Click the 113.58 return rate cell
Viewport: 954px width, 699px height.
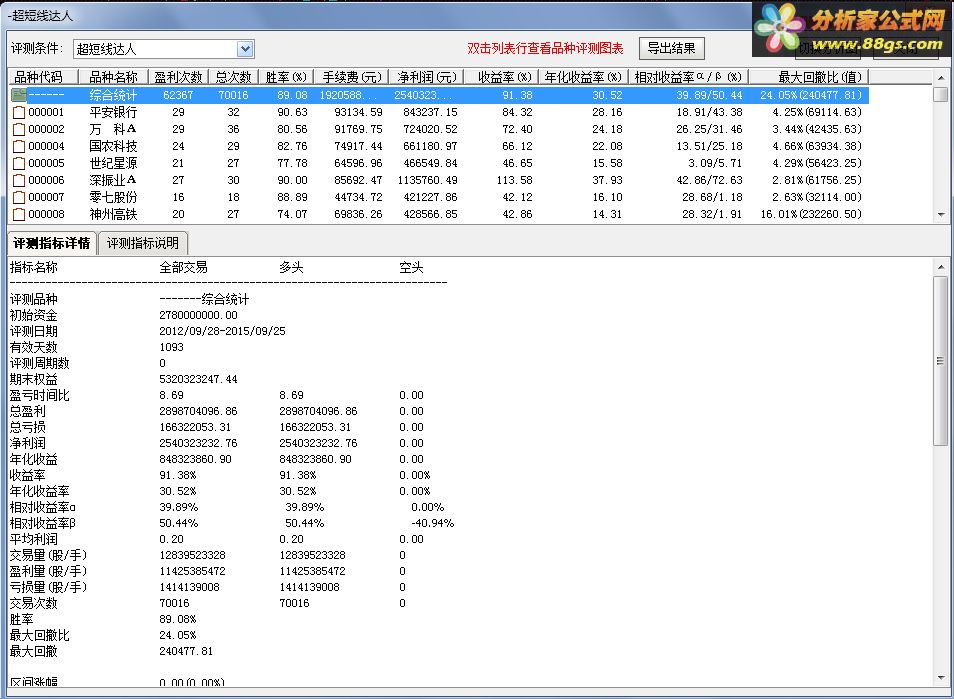click(514, 181)
